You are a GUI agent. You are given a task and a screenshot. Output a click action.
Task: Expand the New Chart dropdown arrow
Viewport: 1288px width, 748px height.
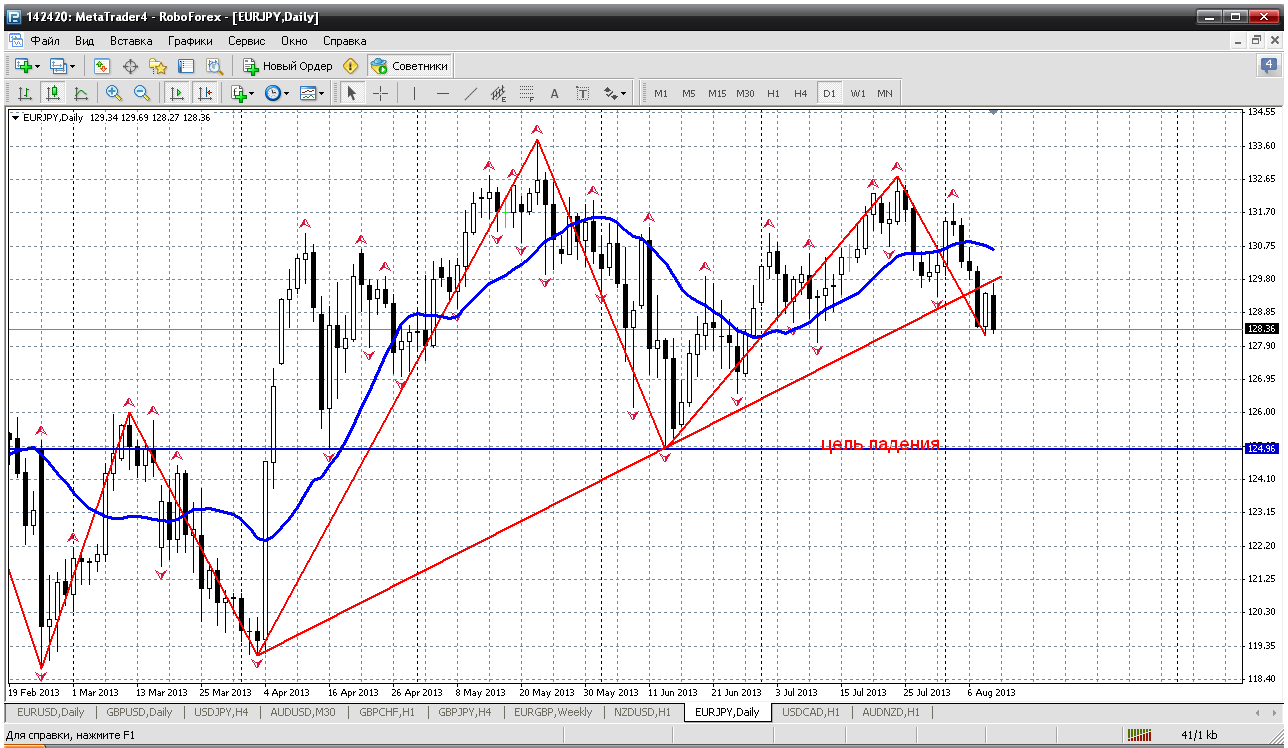[37, 67]
